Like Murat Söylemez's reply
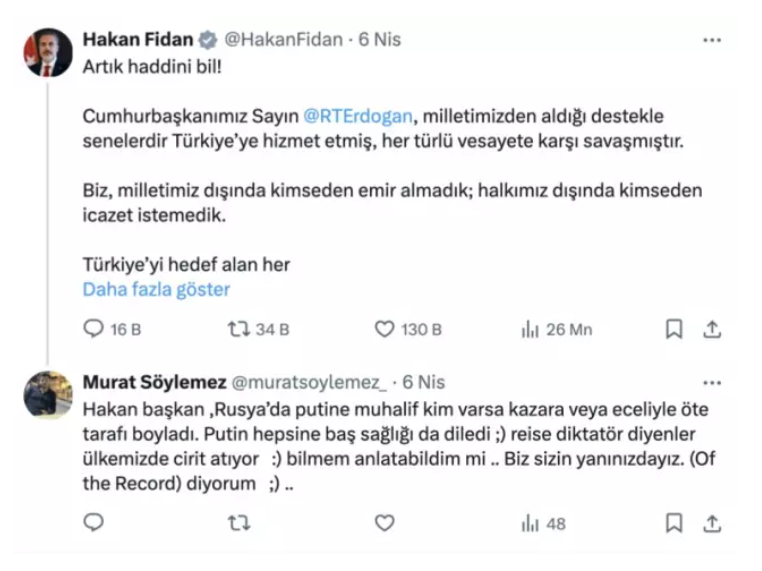The image size is (762, 571). 385,522
